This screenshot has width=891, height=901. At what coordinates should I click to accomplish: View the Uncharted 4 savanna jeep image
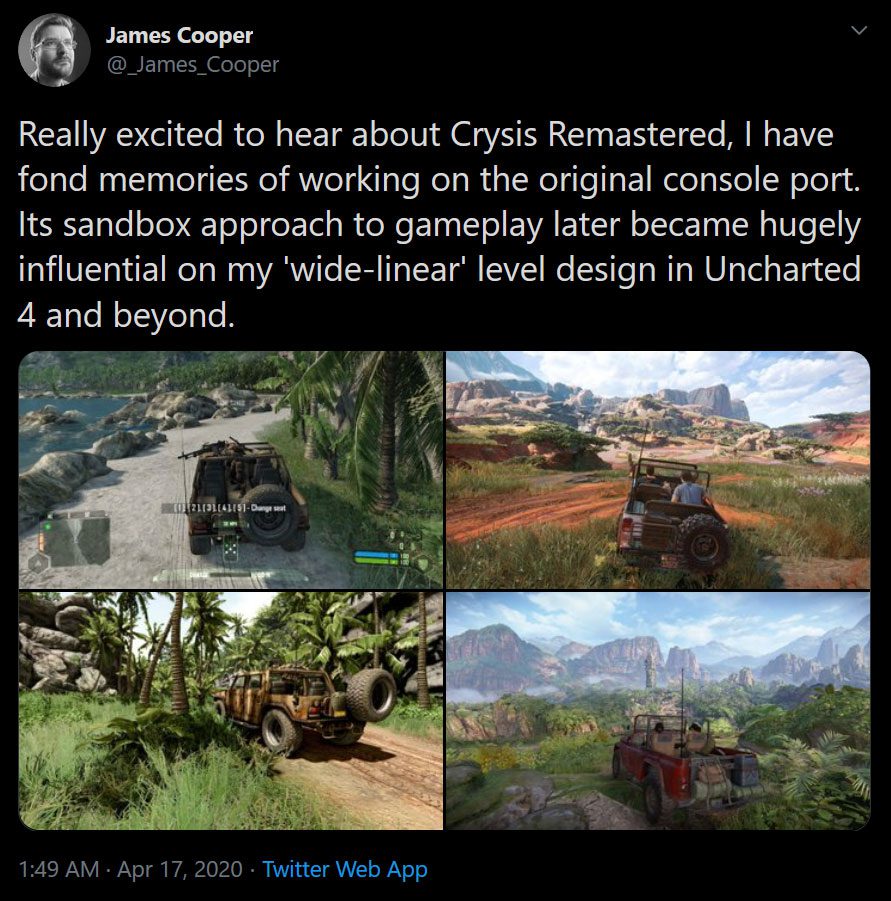click(x=658, y=469)
